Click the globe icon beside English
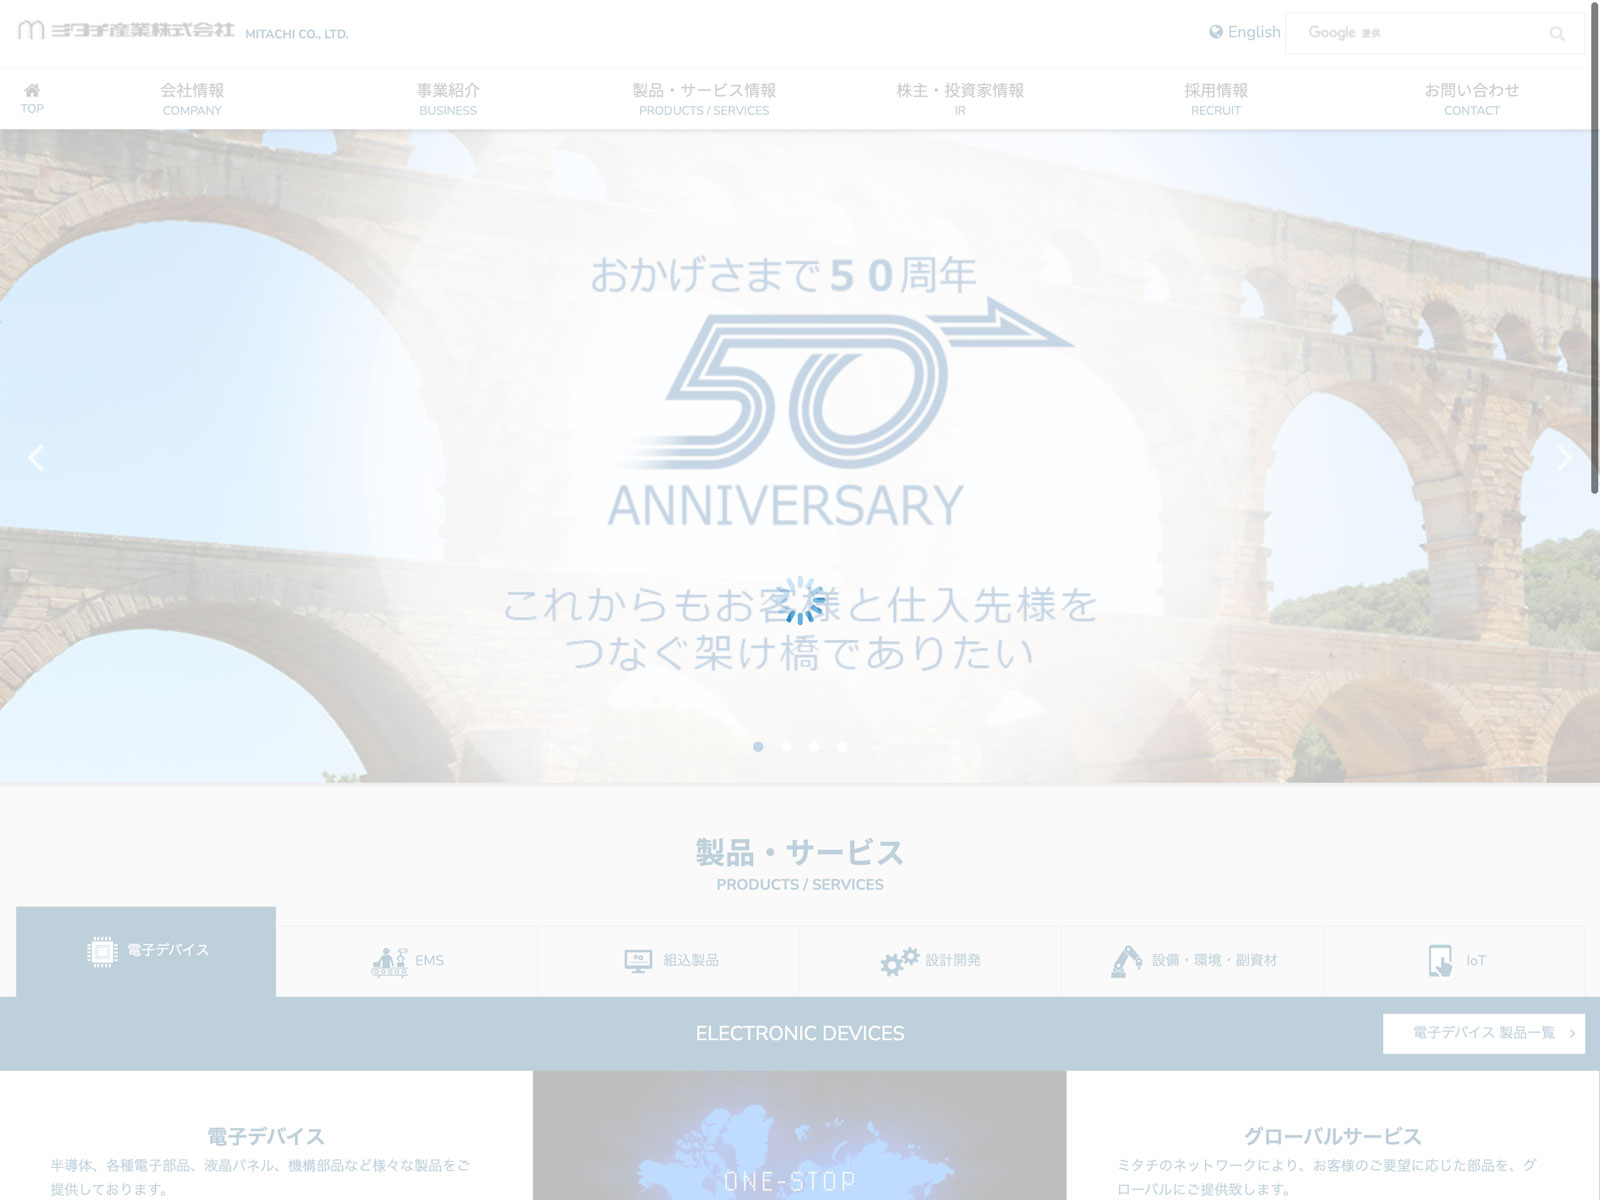The height and width of the screenshot is (1200, 1600). point(1216,32)
